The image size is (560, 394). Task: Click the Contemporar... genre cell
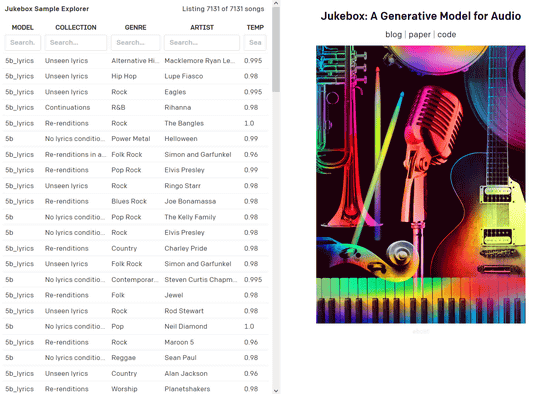click(x=135, y=280)
